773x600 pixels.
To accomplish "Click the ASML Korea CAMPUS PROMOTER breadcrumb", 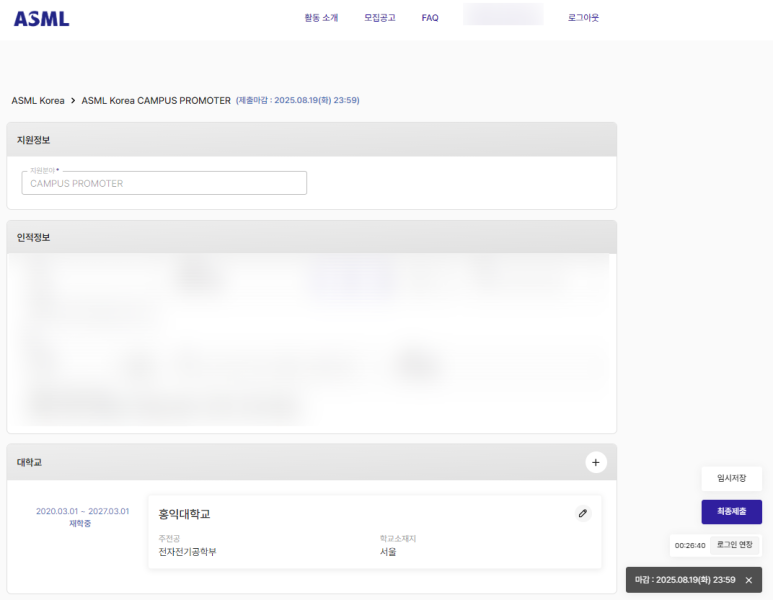I will [156, 101].
